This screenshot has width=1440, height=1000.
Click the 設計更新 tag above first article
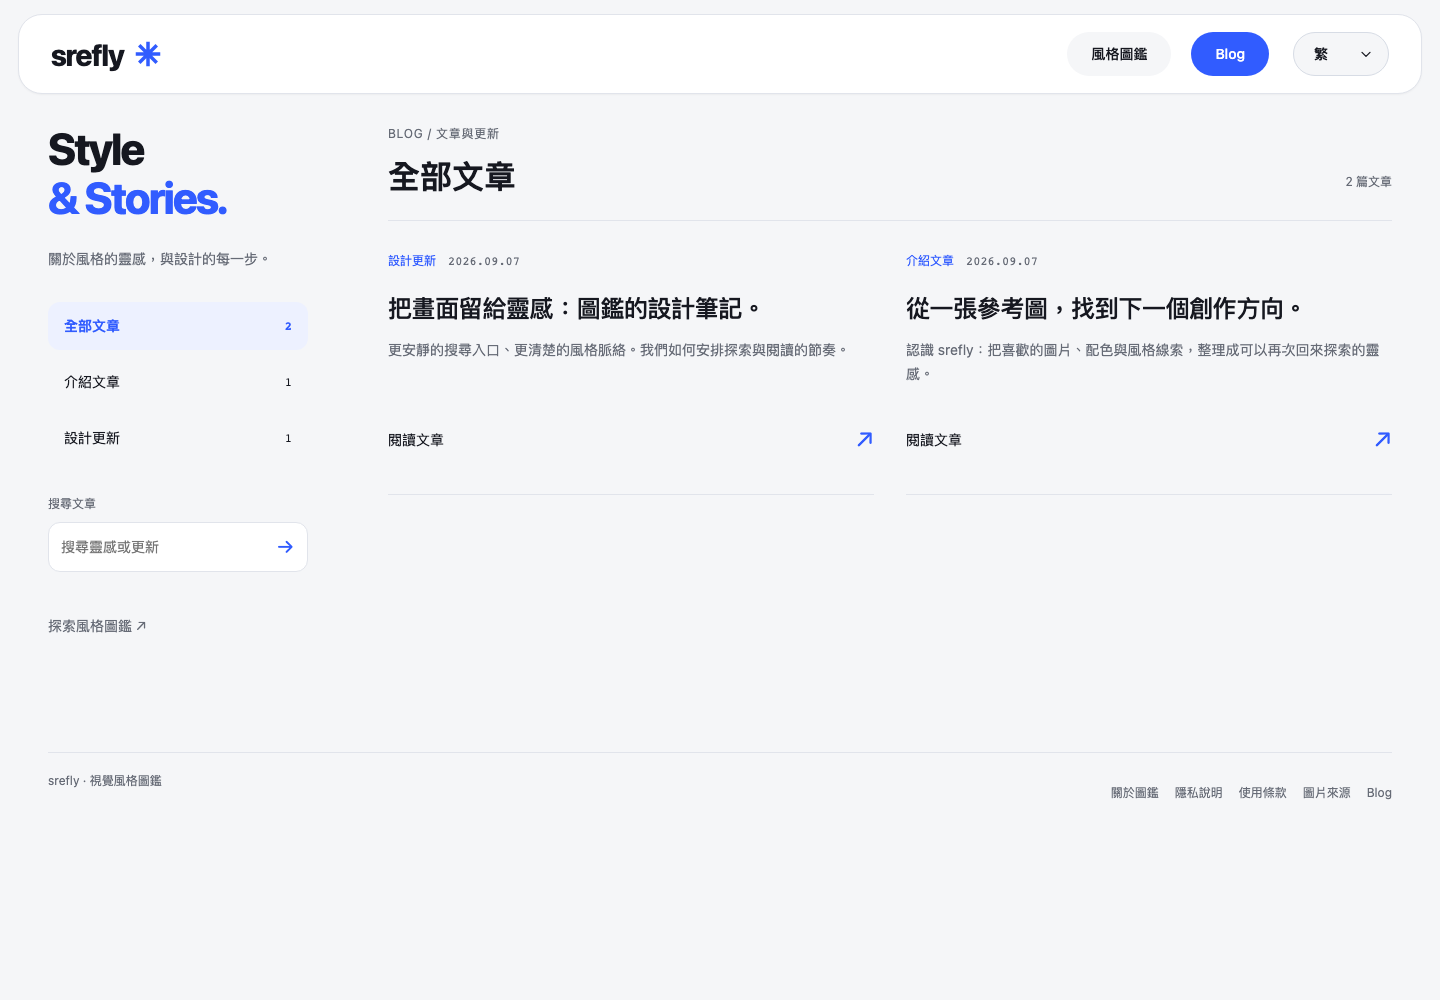[x=412, y=261]
